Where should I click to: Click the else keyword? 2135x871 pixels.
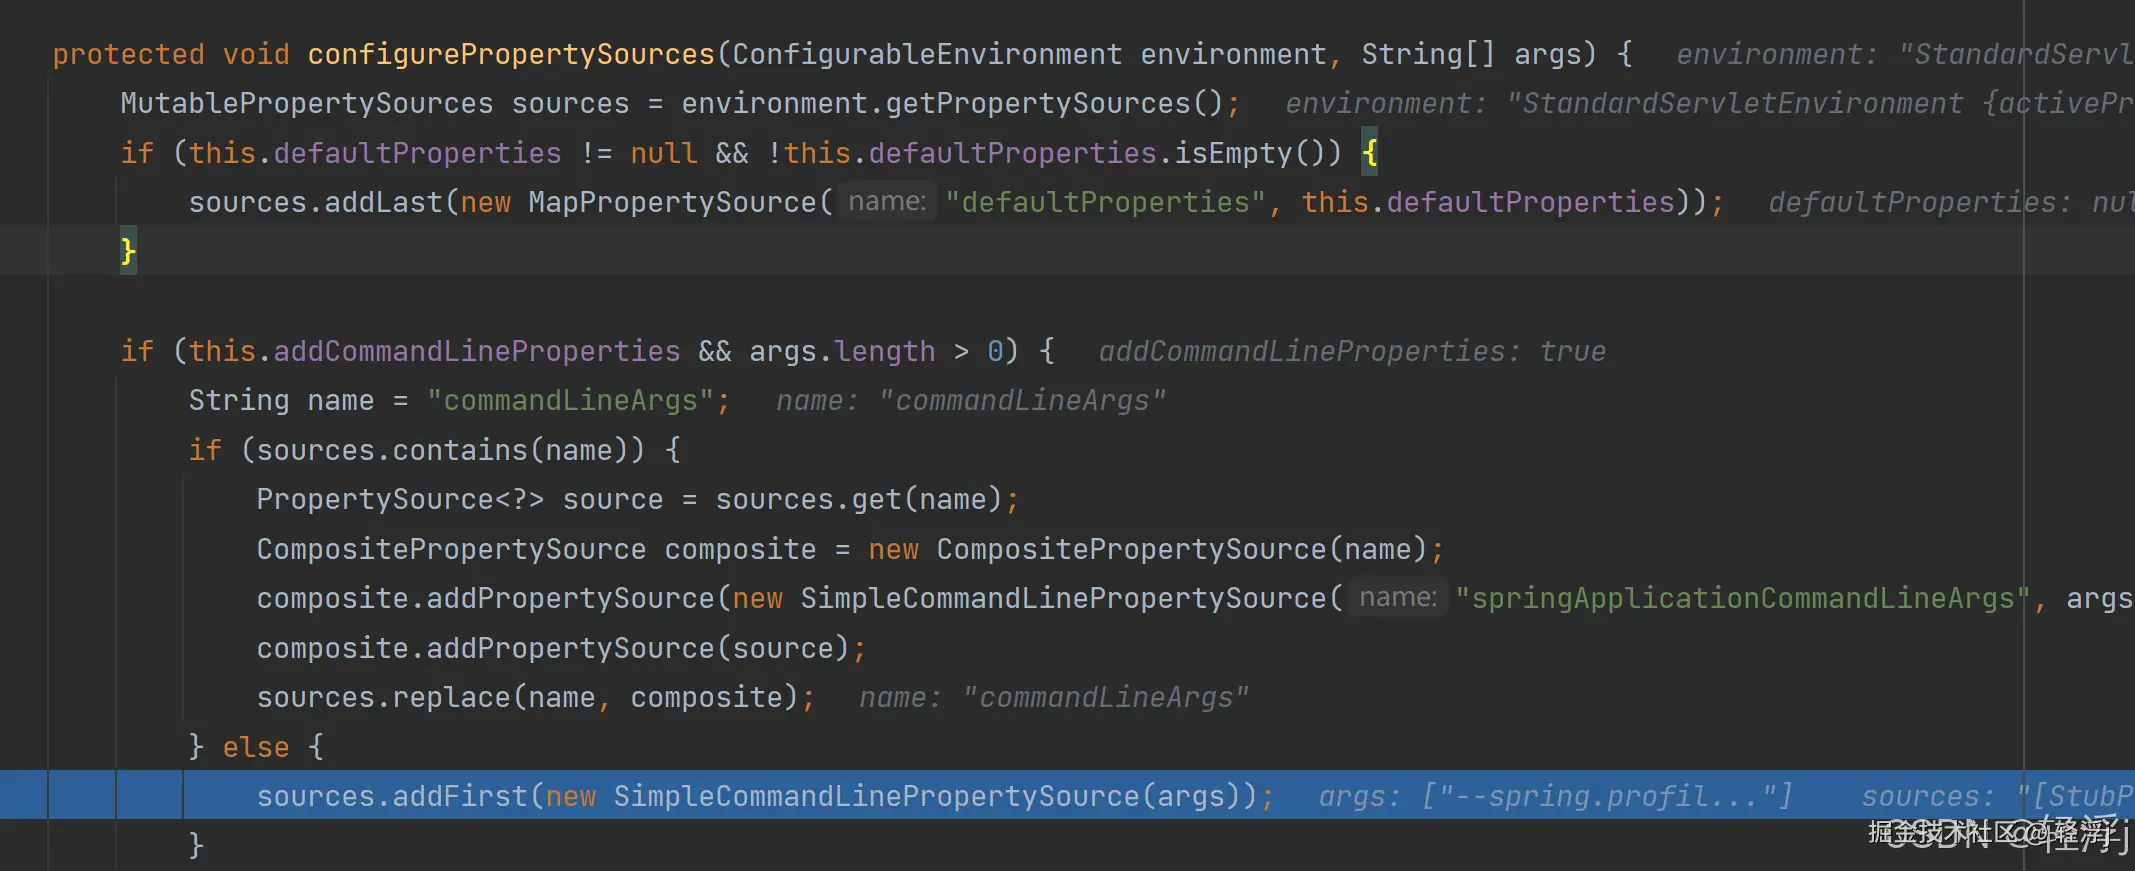pos(256,747)
